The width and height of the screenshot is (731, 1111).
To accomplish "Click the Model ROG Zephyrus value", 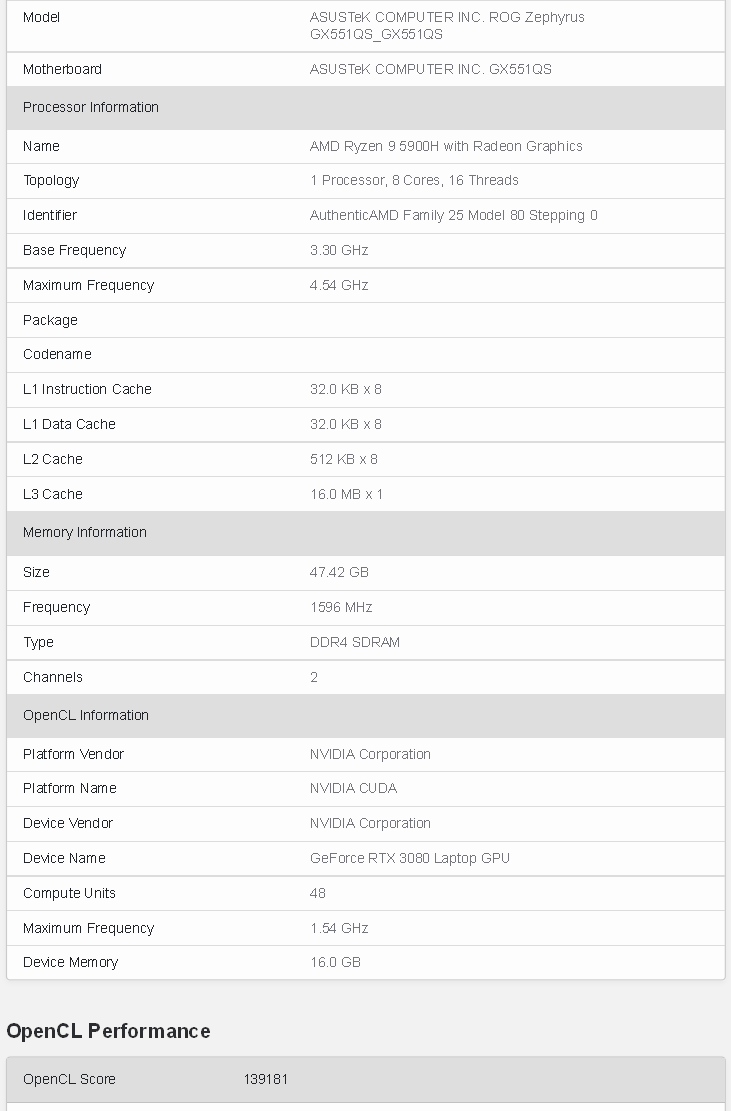I will point(447,26).
